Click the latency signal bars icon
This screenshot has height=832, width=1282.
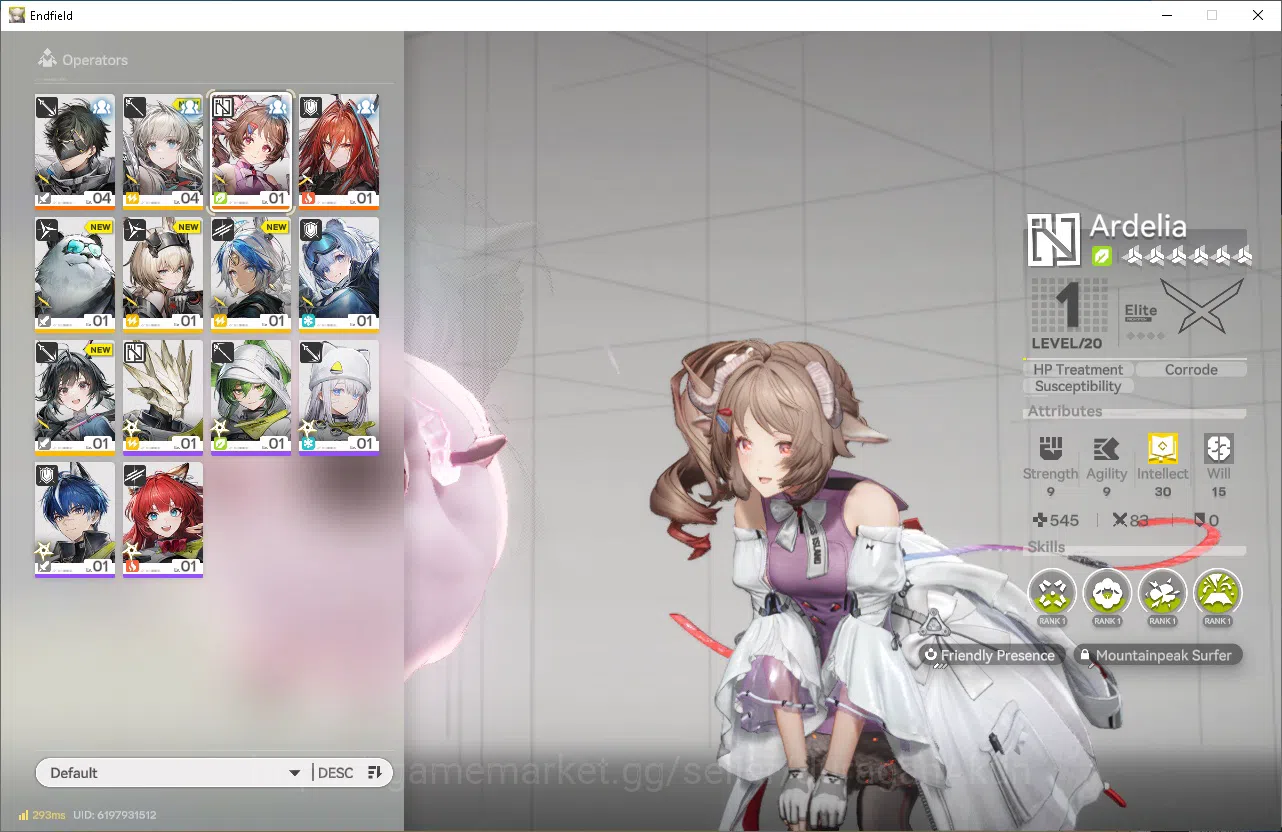[x=23, y=815]
